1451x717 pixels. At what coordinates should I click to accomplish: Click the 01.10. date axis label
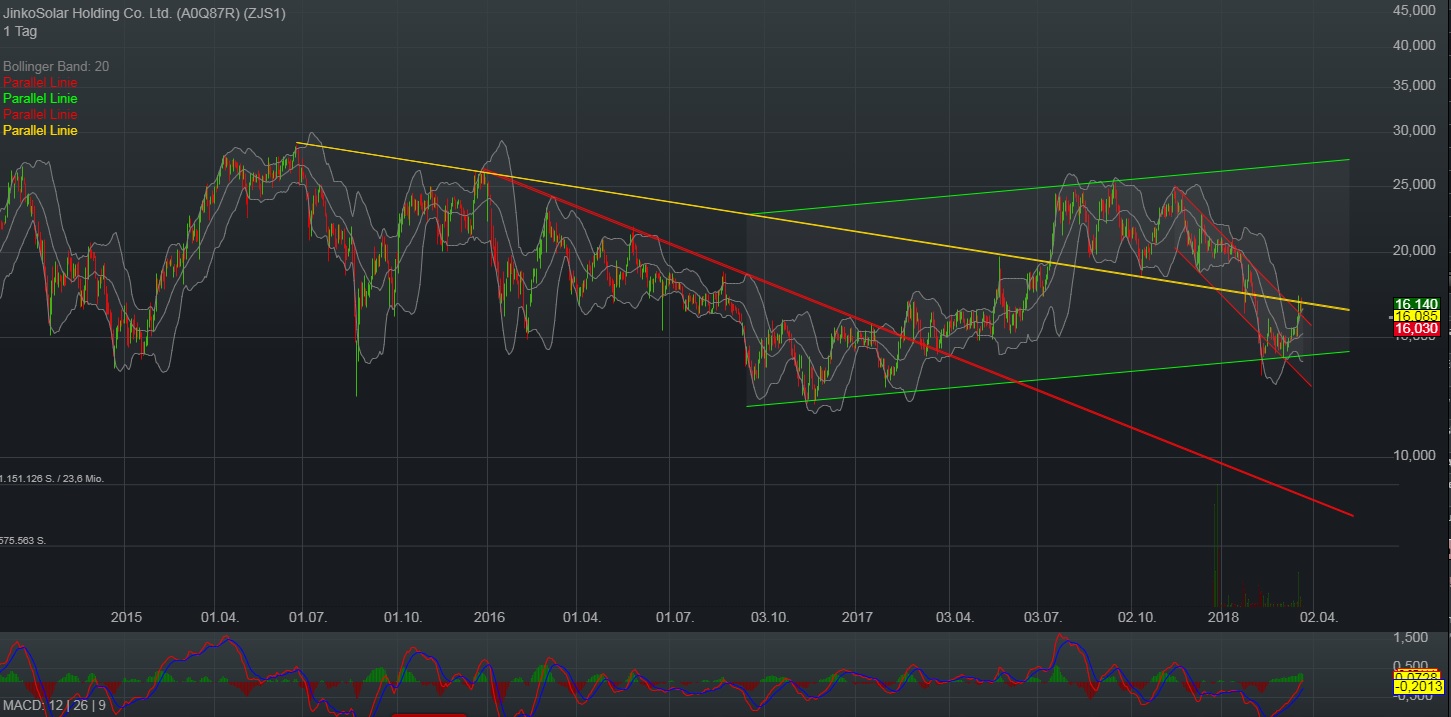(401, 618)
